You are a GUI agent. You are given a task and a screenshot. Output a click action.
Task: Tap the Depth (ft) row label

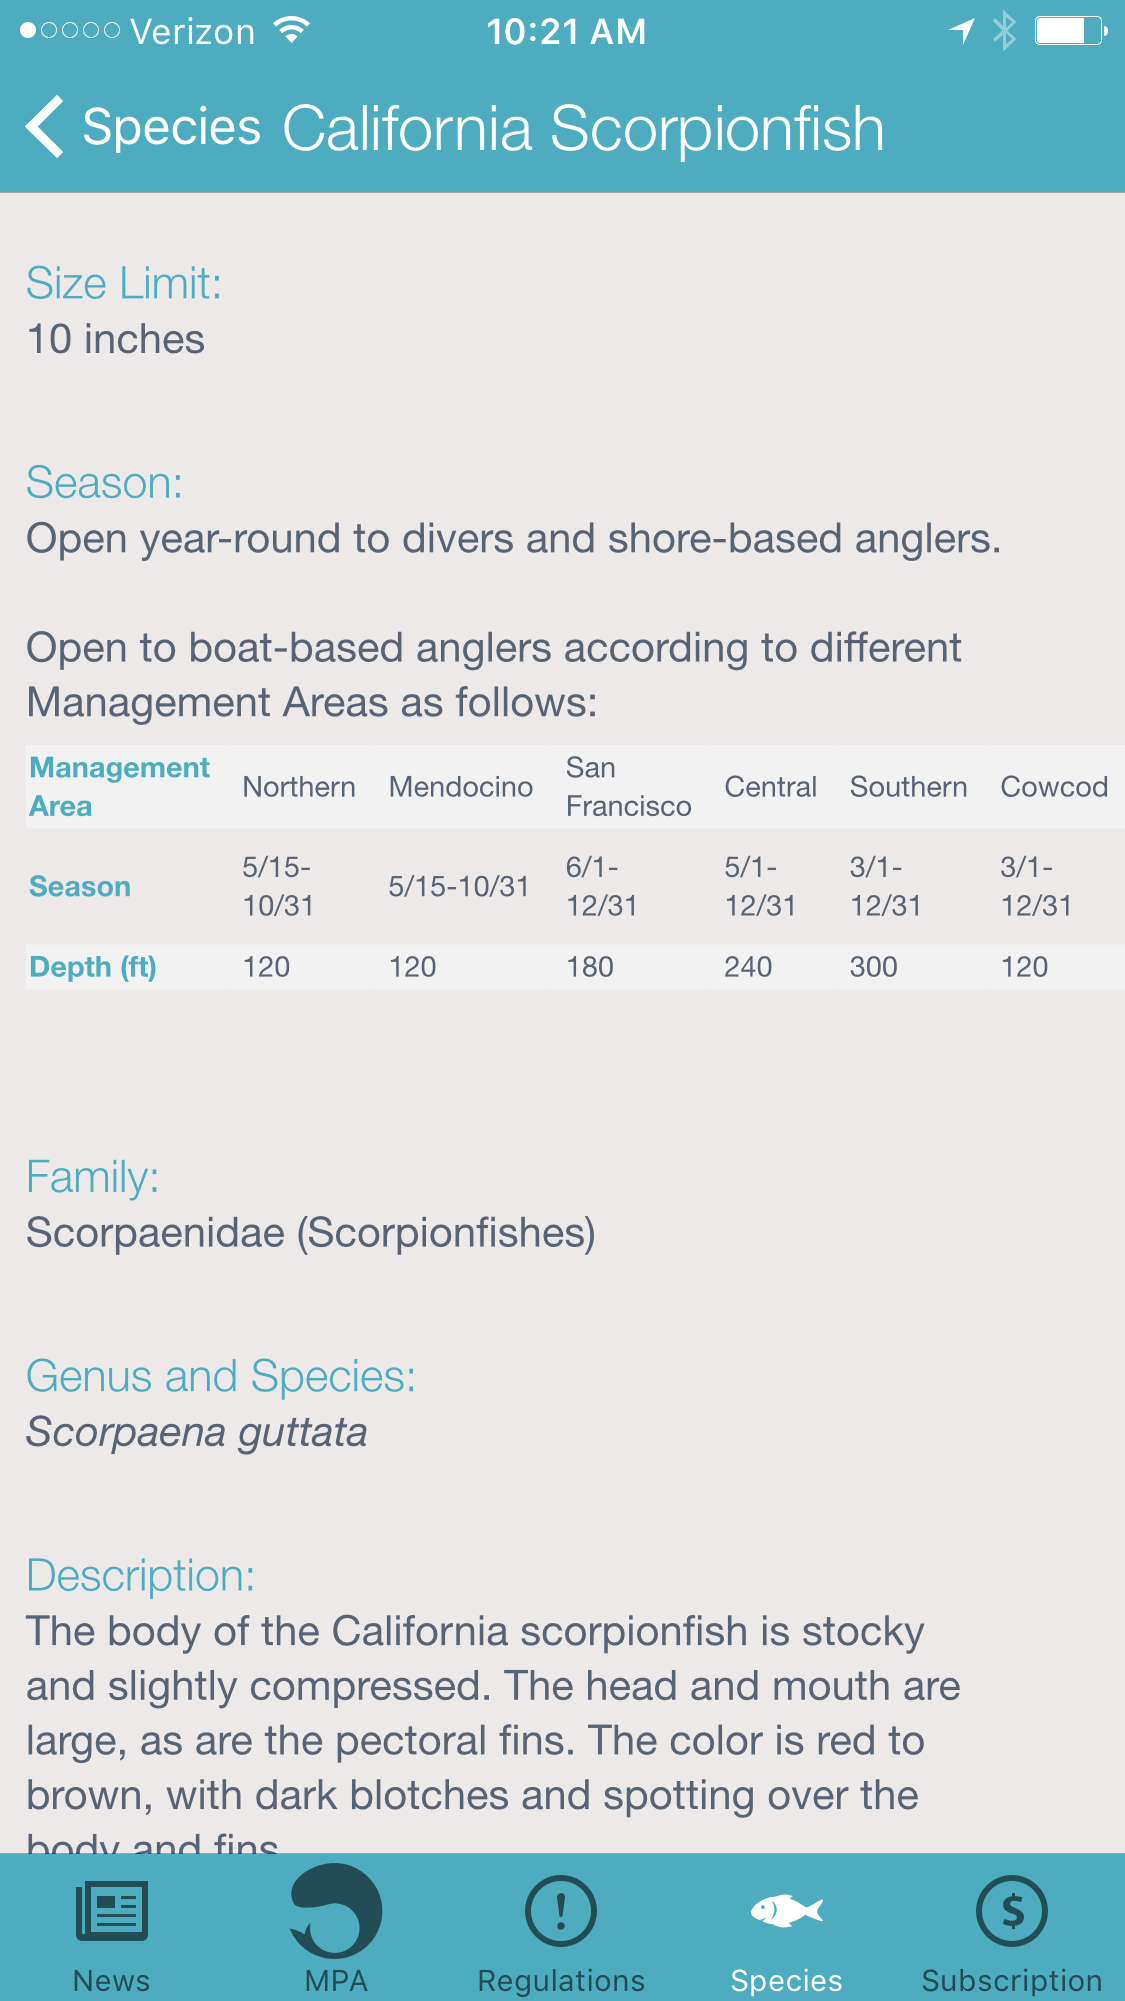coord(93,967)
